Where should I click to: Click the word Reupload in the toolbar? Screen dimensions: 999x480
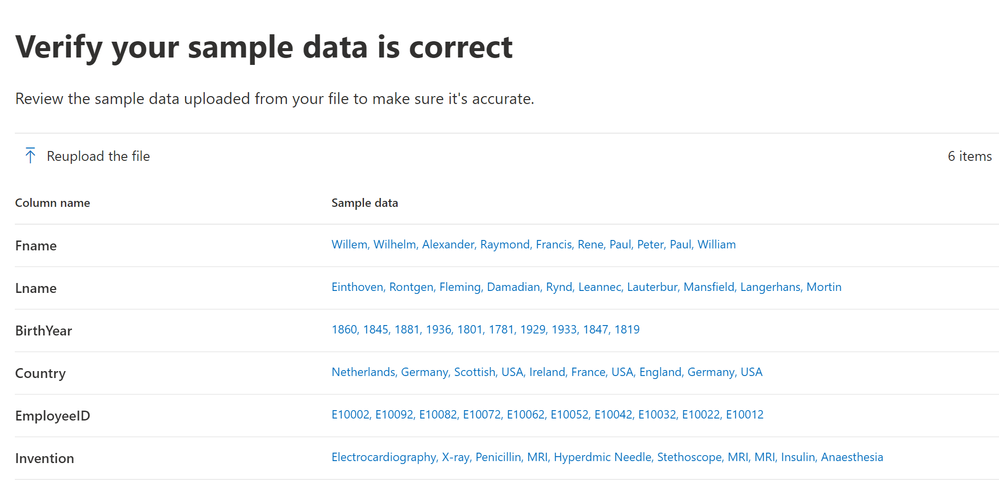(74, 156)
